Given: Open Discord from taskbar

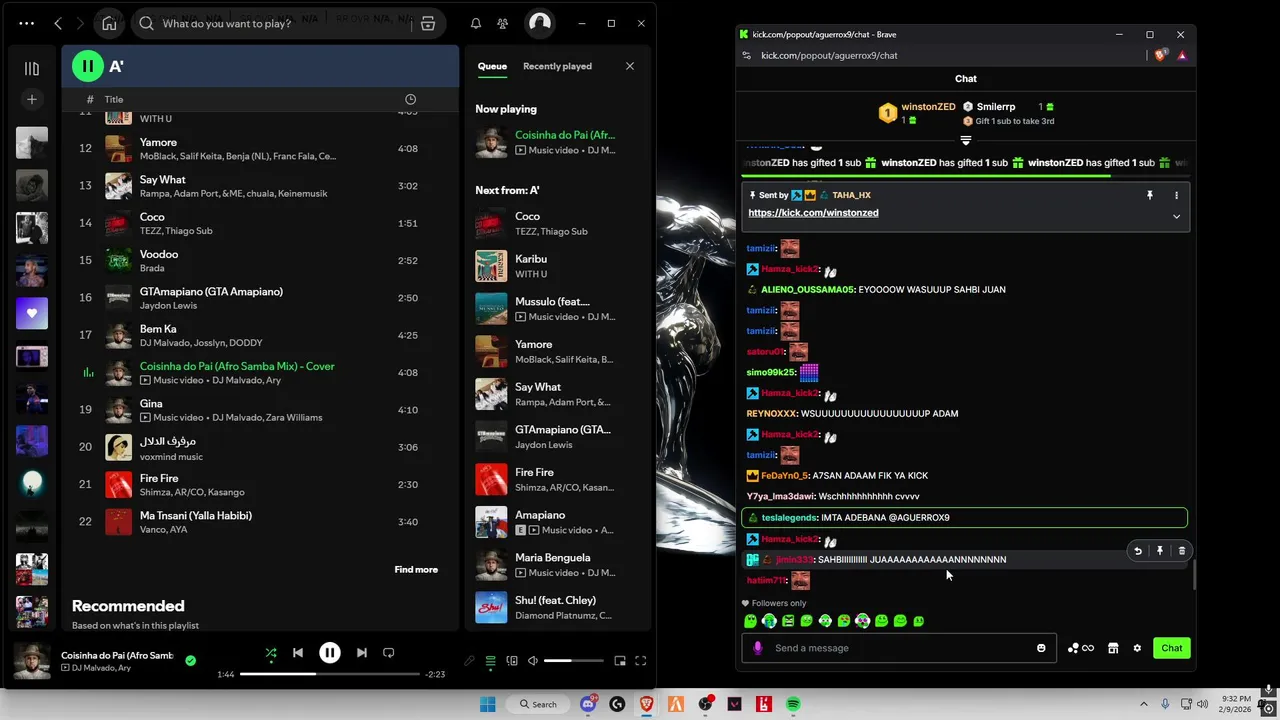Looking at the screenshot, I should [588, 704].
